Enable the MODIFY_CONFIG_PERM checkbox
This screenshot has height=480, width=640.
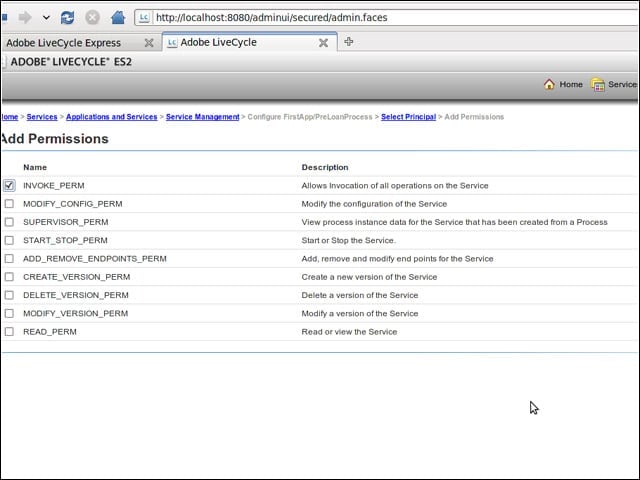tap(9, 204)
